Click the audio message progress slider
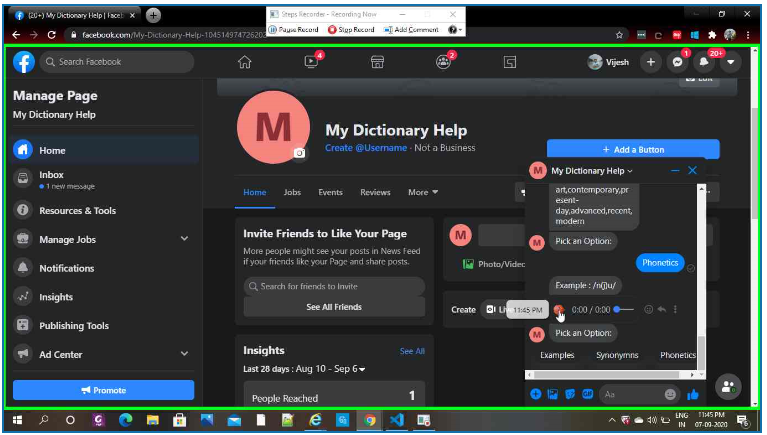The height and width of the screenshot is (435, 767). point(624,309)
